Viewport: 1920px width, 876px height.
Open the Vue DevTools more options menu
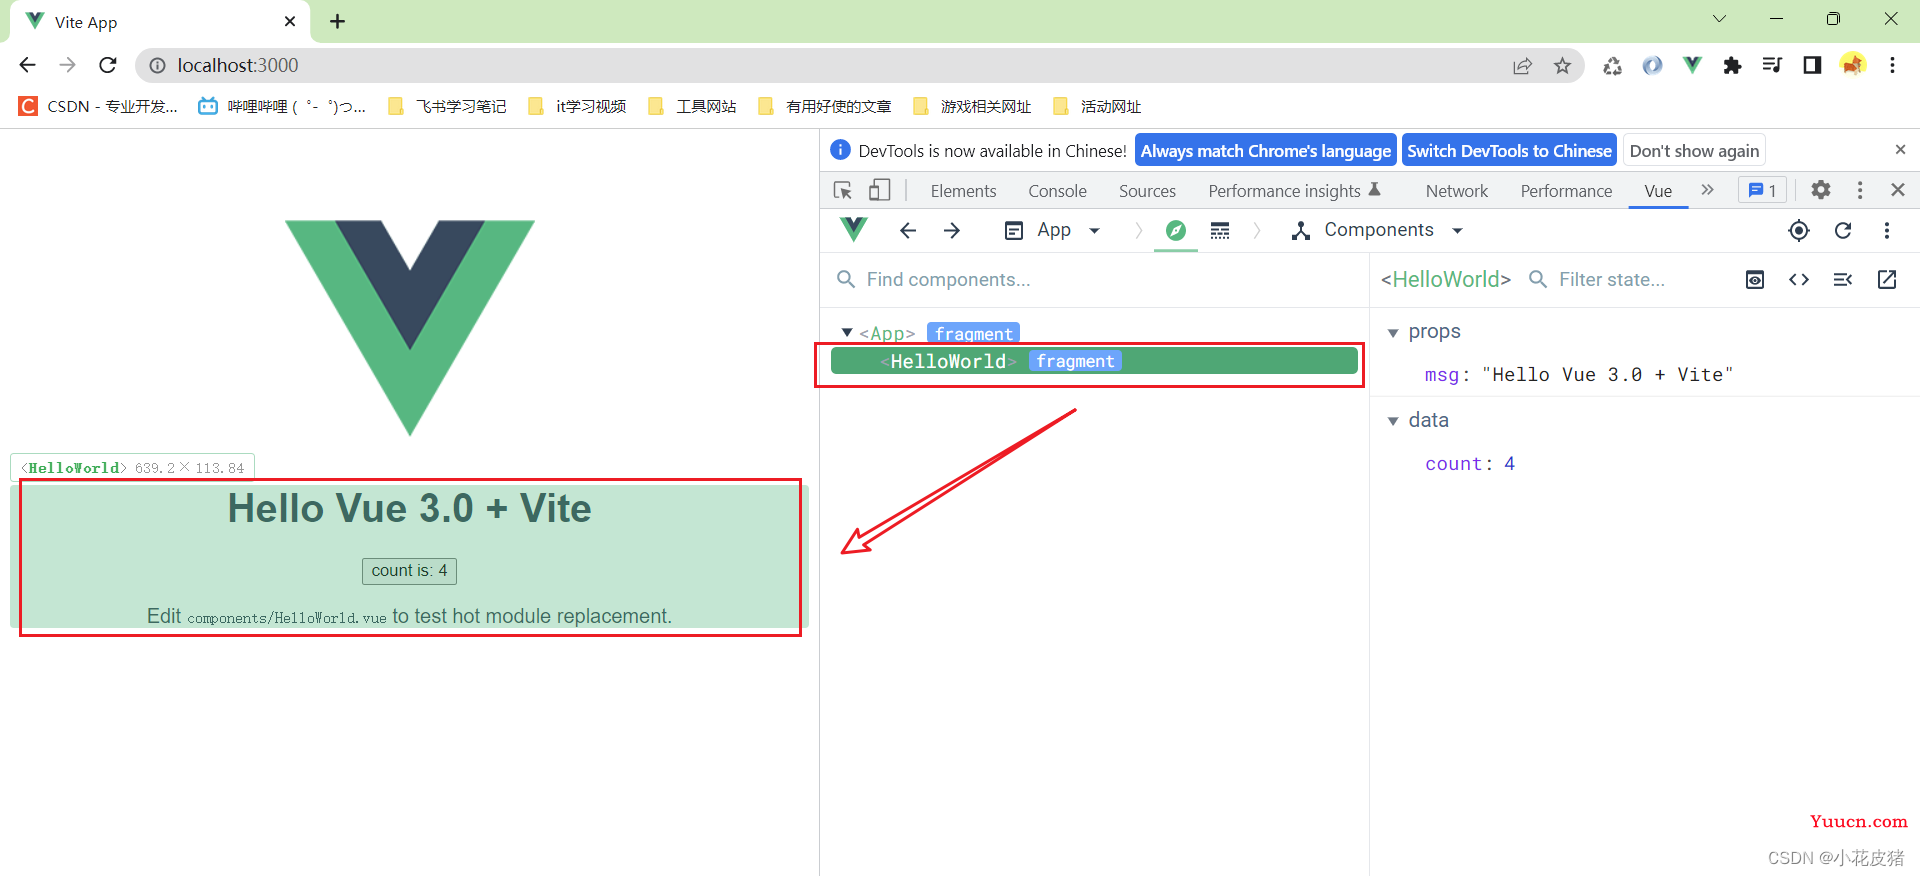(1887, 231)
